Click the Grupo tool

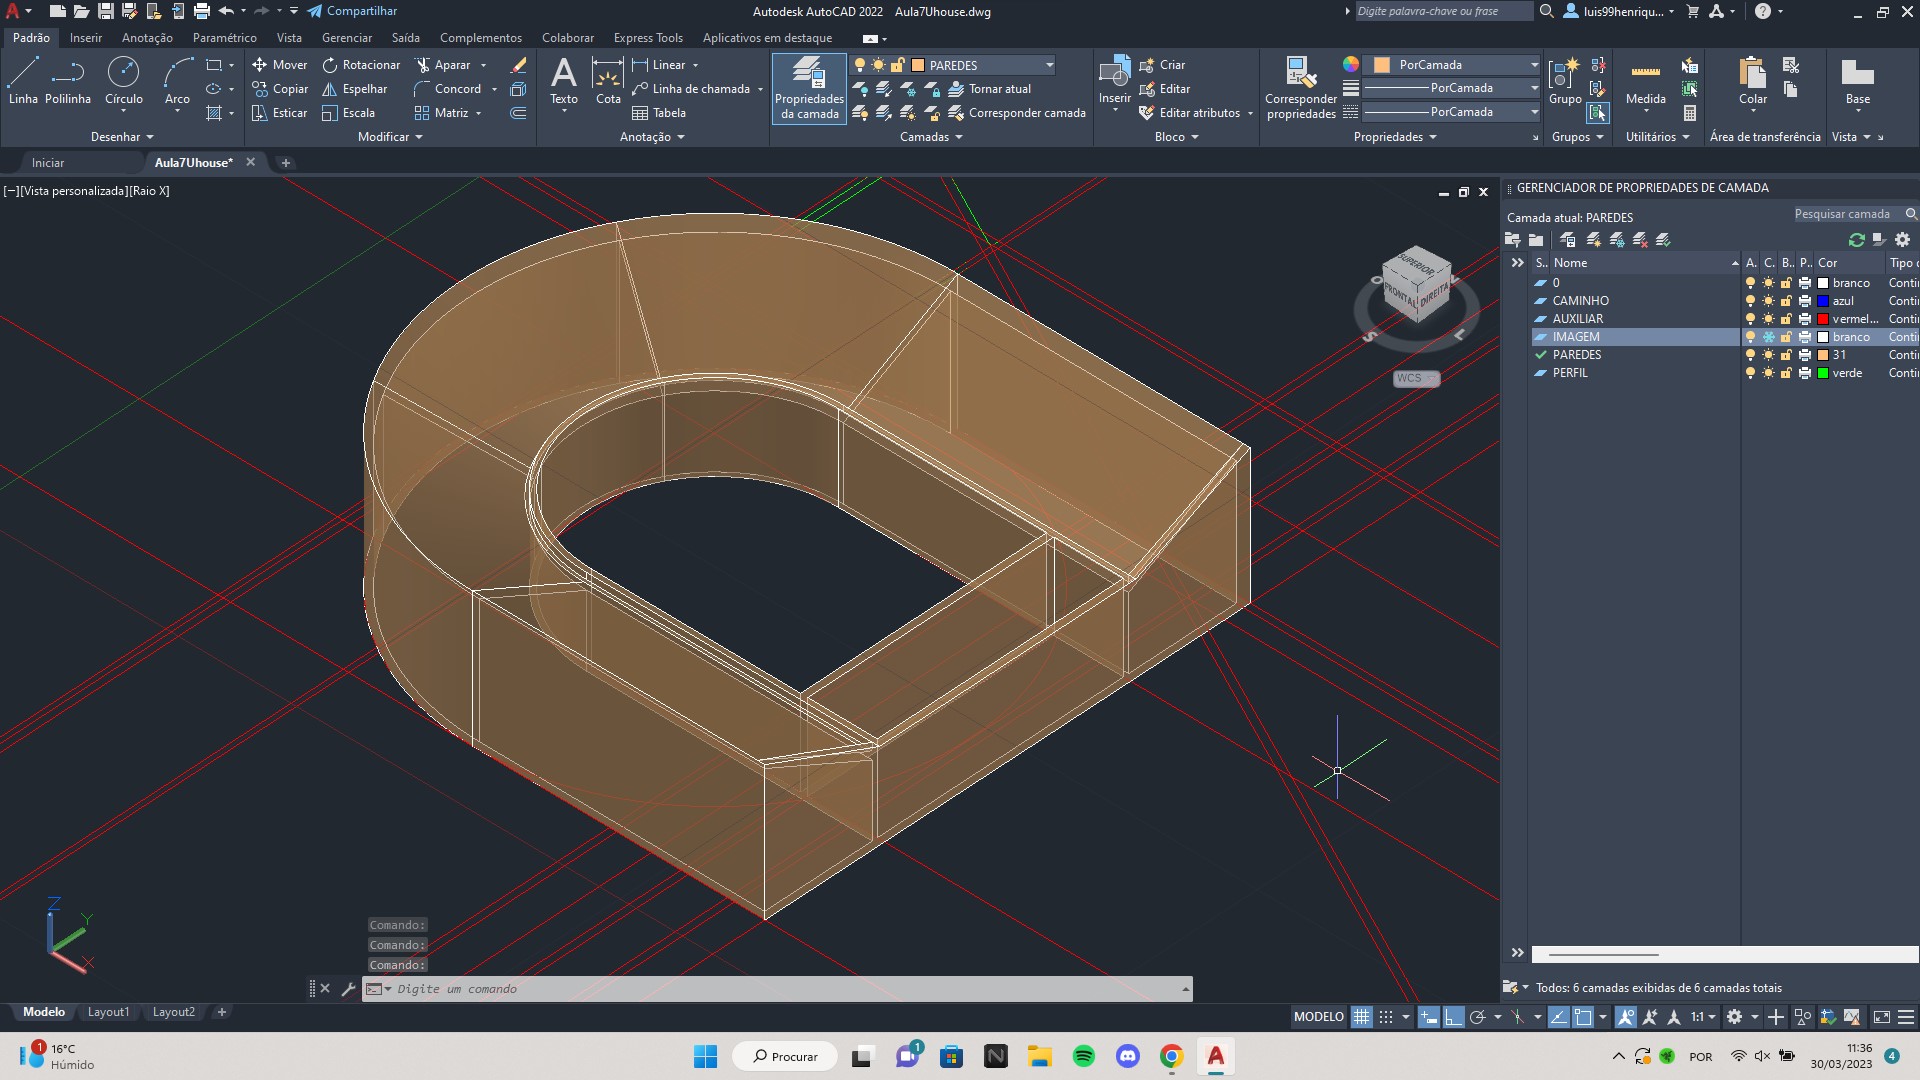coord(1564,82)
